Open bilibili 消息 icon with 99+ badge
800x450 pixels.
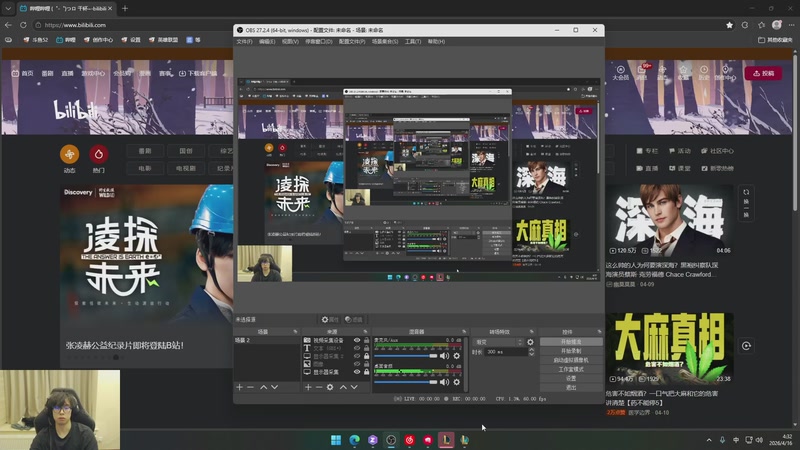click(x=642, y=73)
